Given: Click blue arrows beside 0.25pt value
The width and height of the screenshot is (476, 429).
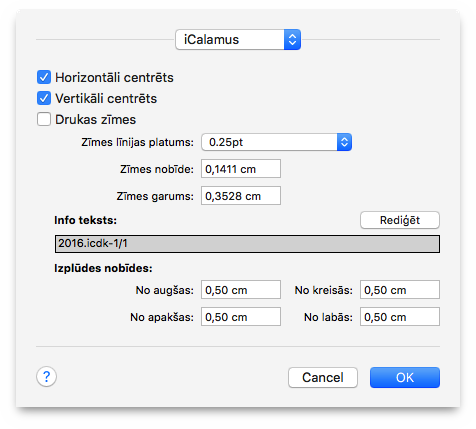Looking at the screenshot, I should pyautogui.click(x=344, y=142).
